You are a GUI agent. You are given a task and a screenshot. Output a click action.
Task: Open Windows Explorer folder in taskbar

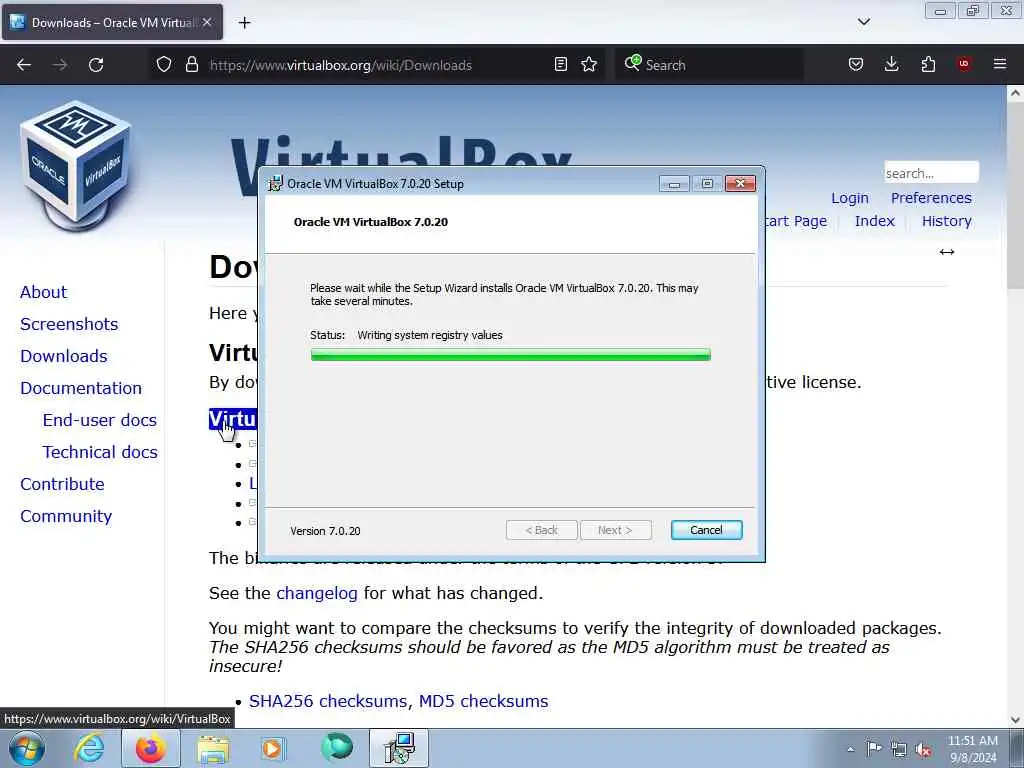[213, 748]
